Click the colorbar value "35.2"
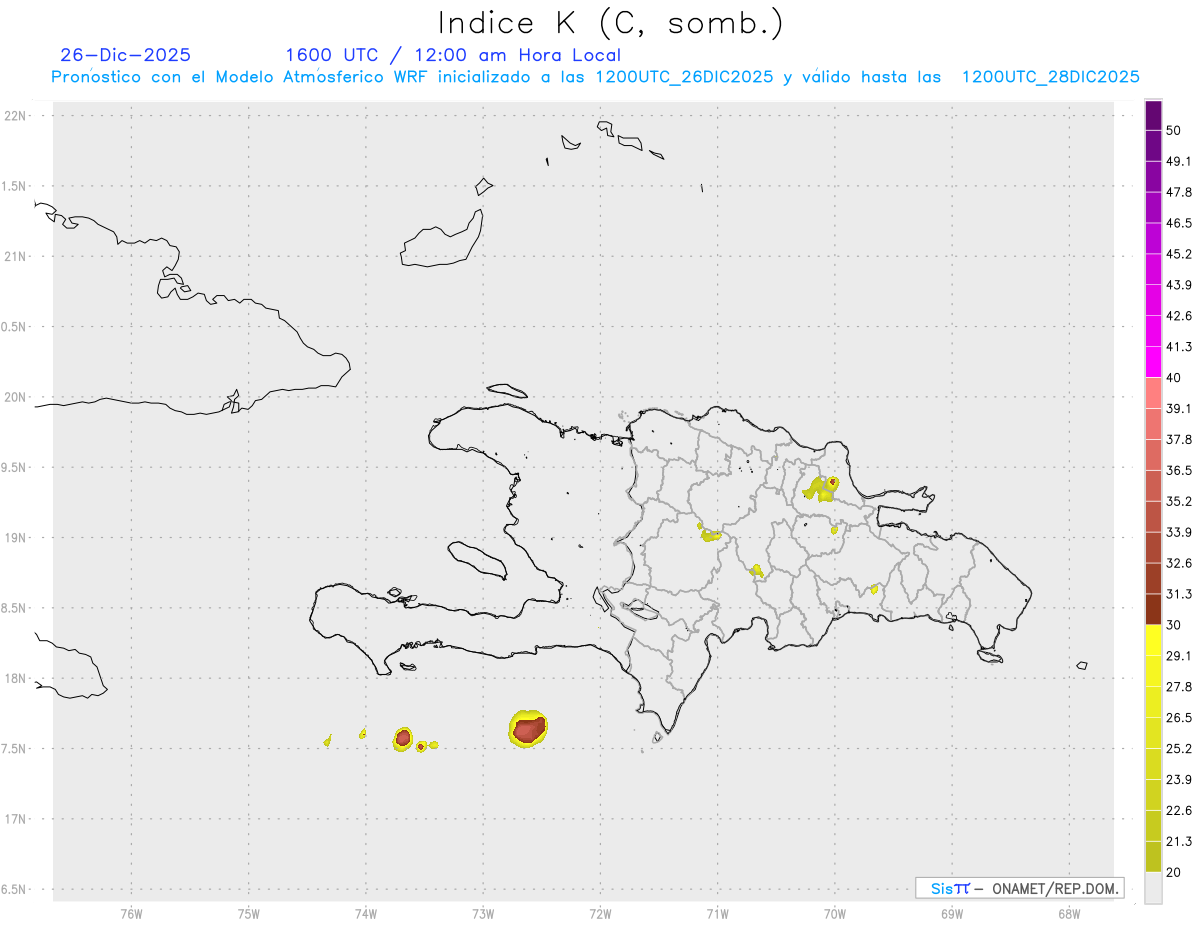Screen dimensions: 1200x927 (1179, 501)
